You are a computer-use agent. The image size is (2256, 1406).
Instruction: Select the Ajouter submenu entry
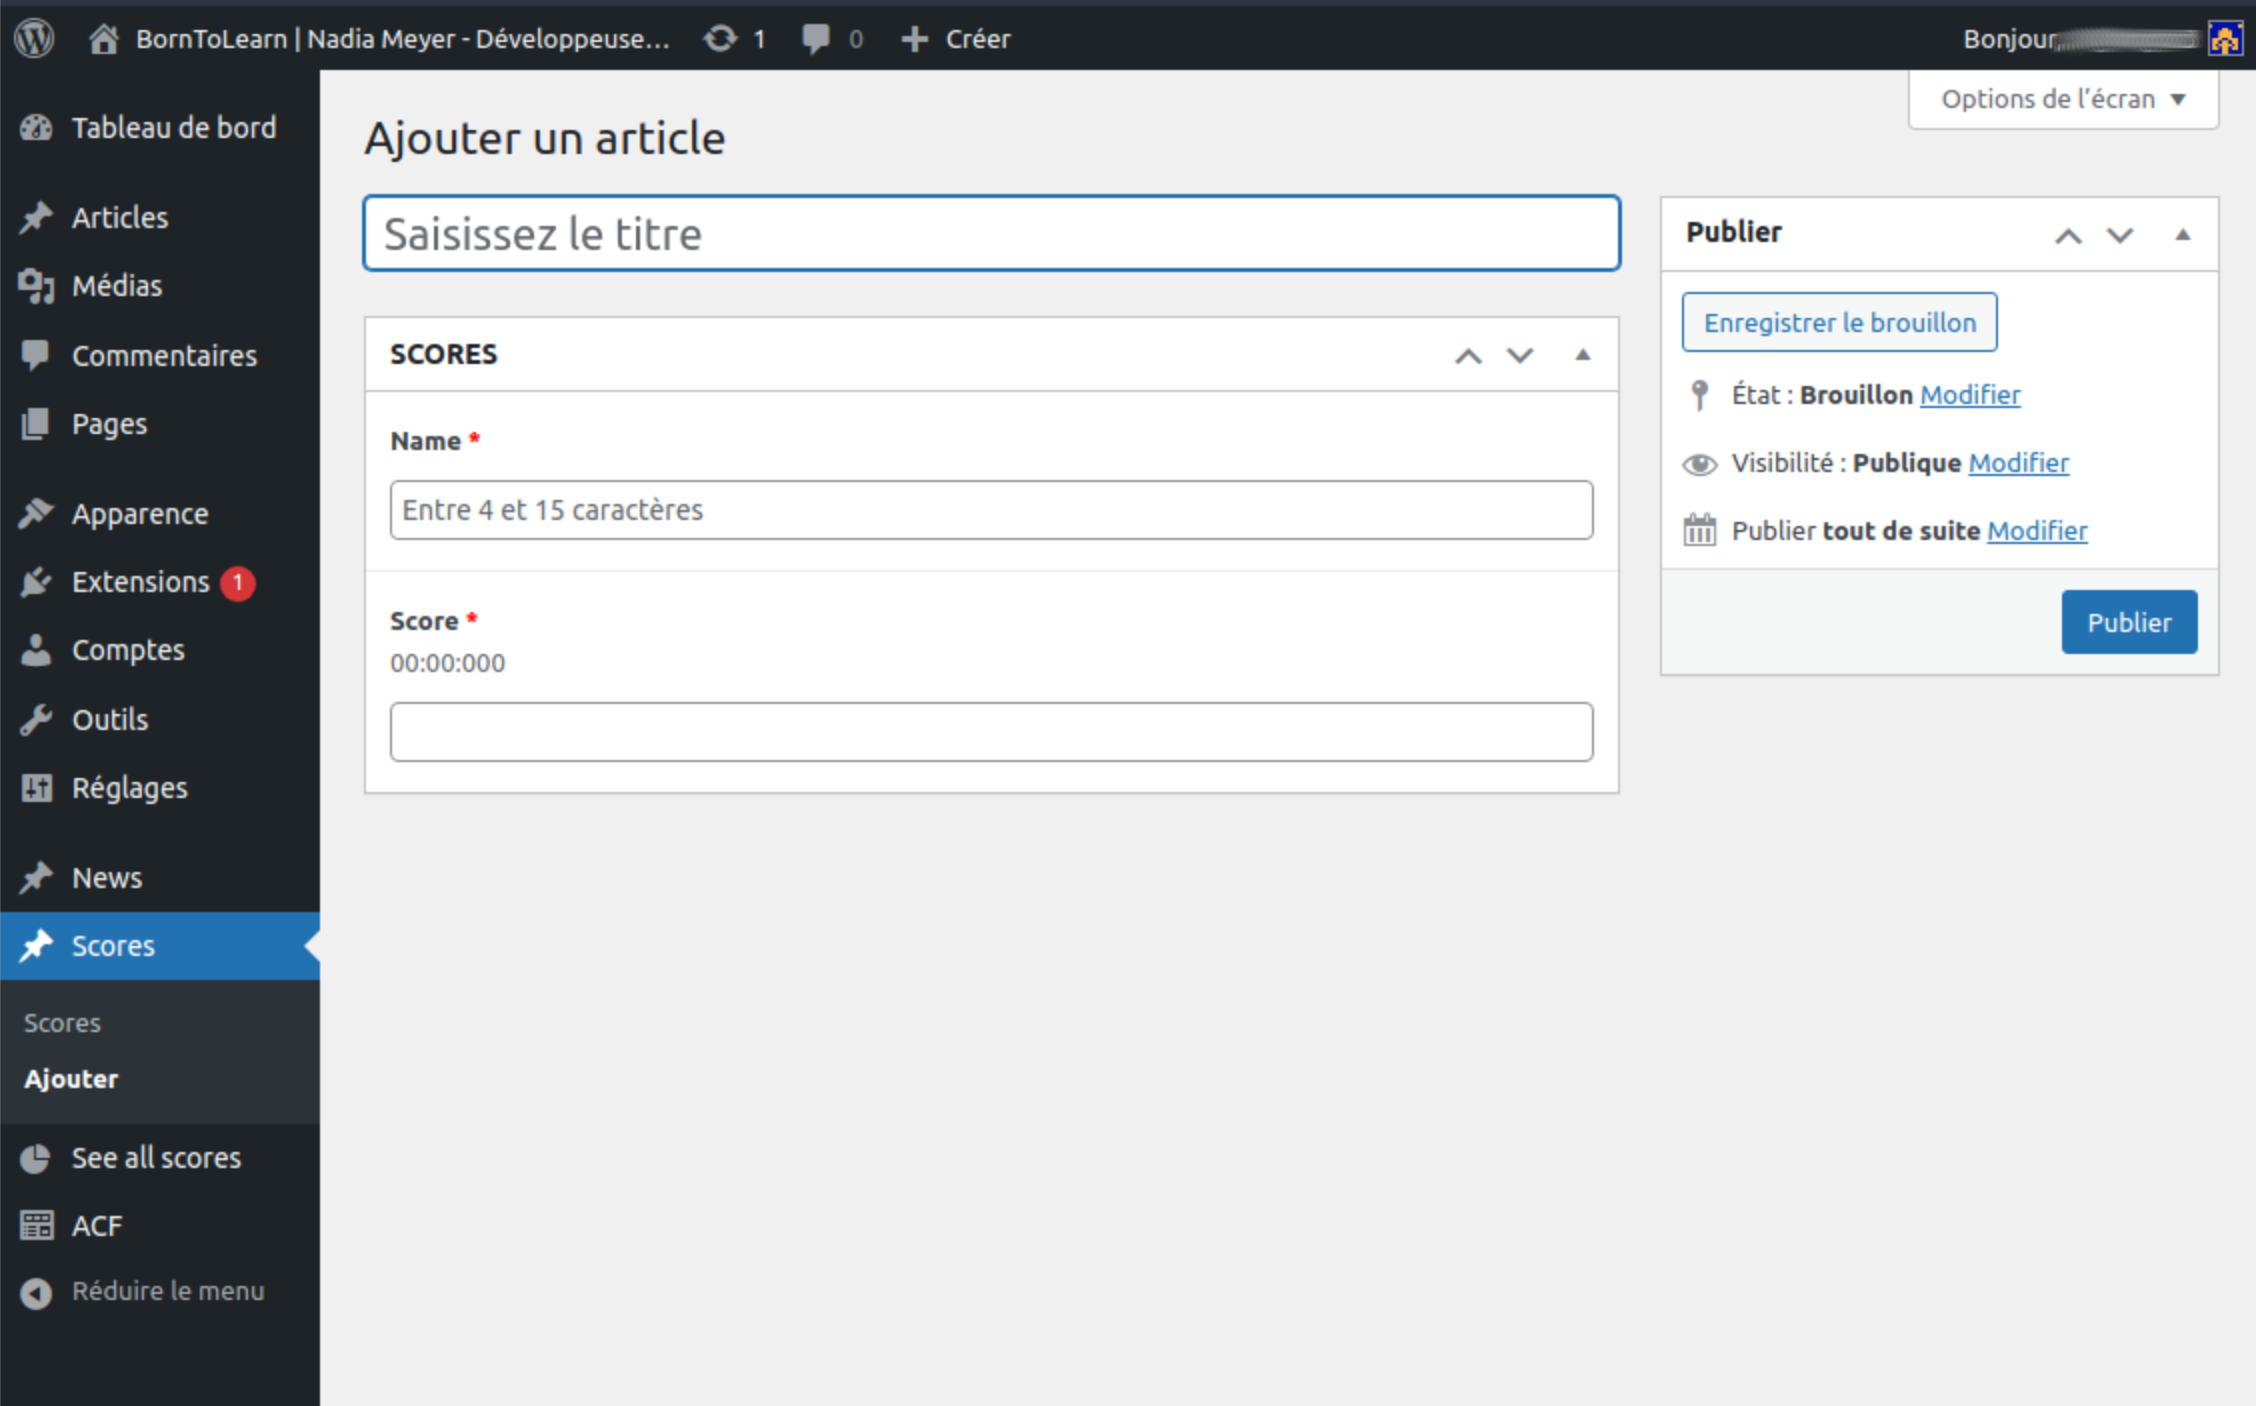71,1079
